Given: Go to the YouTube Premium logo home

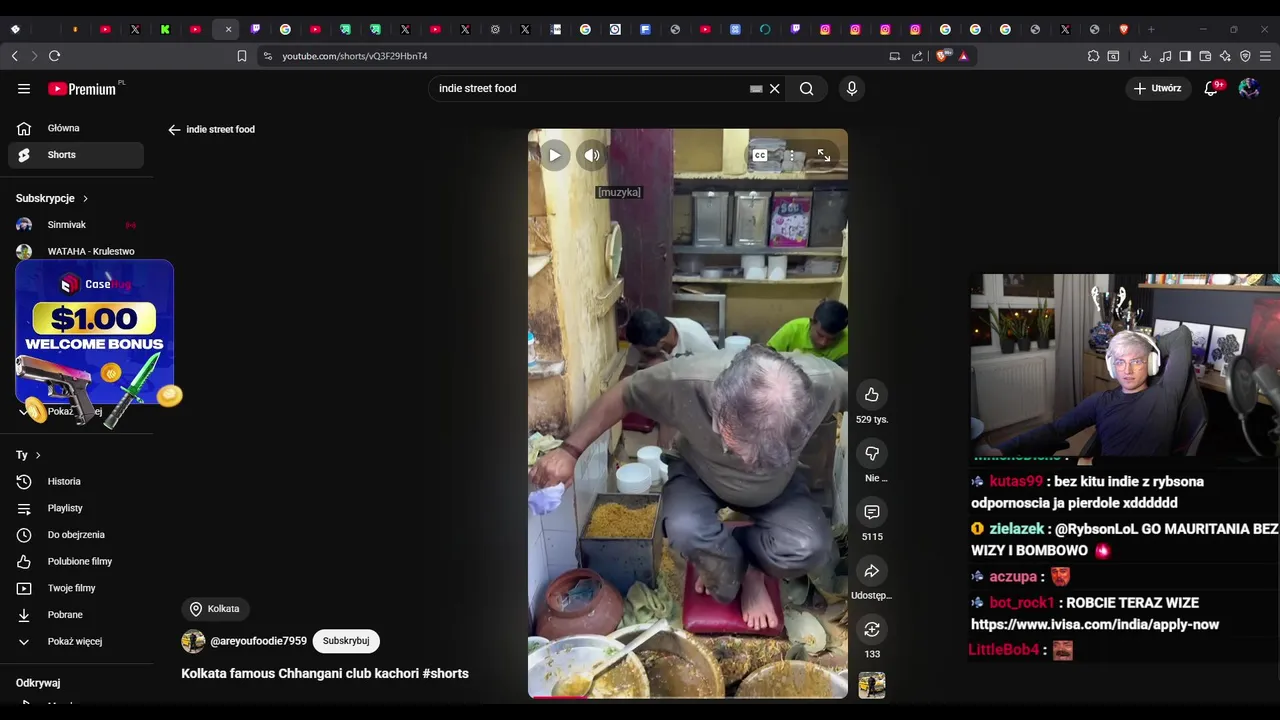Looking at the screenshot, I should coord(82,89).
